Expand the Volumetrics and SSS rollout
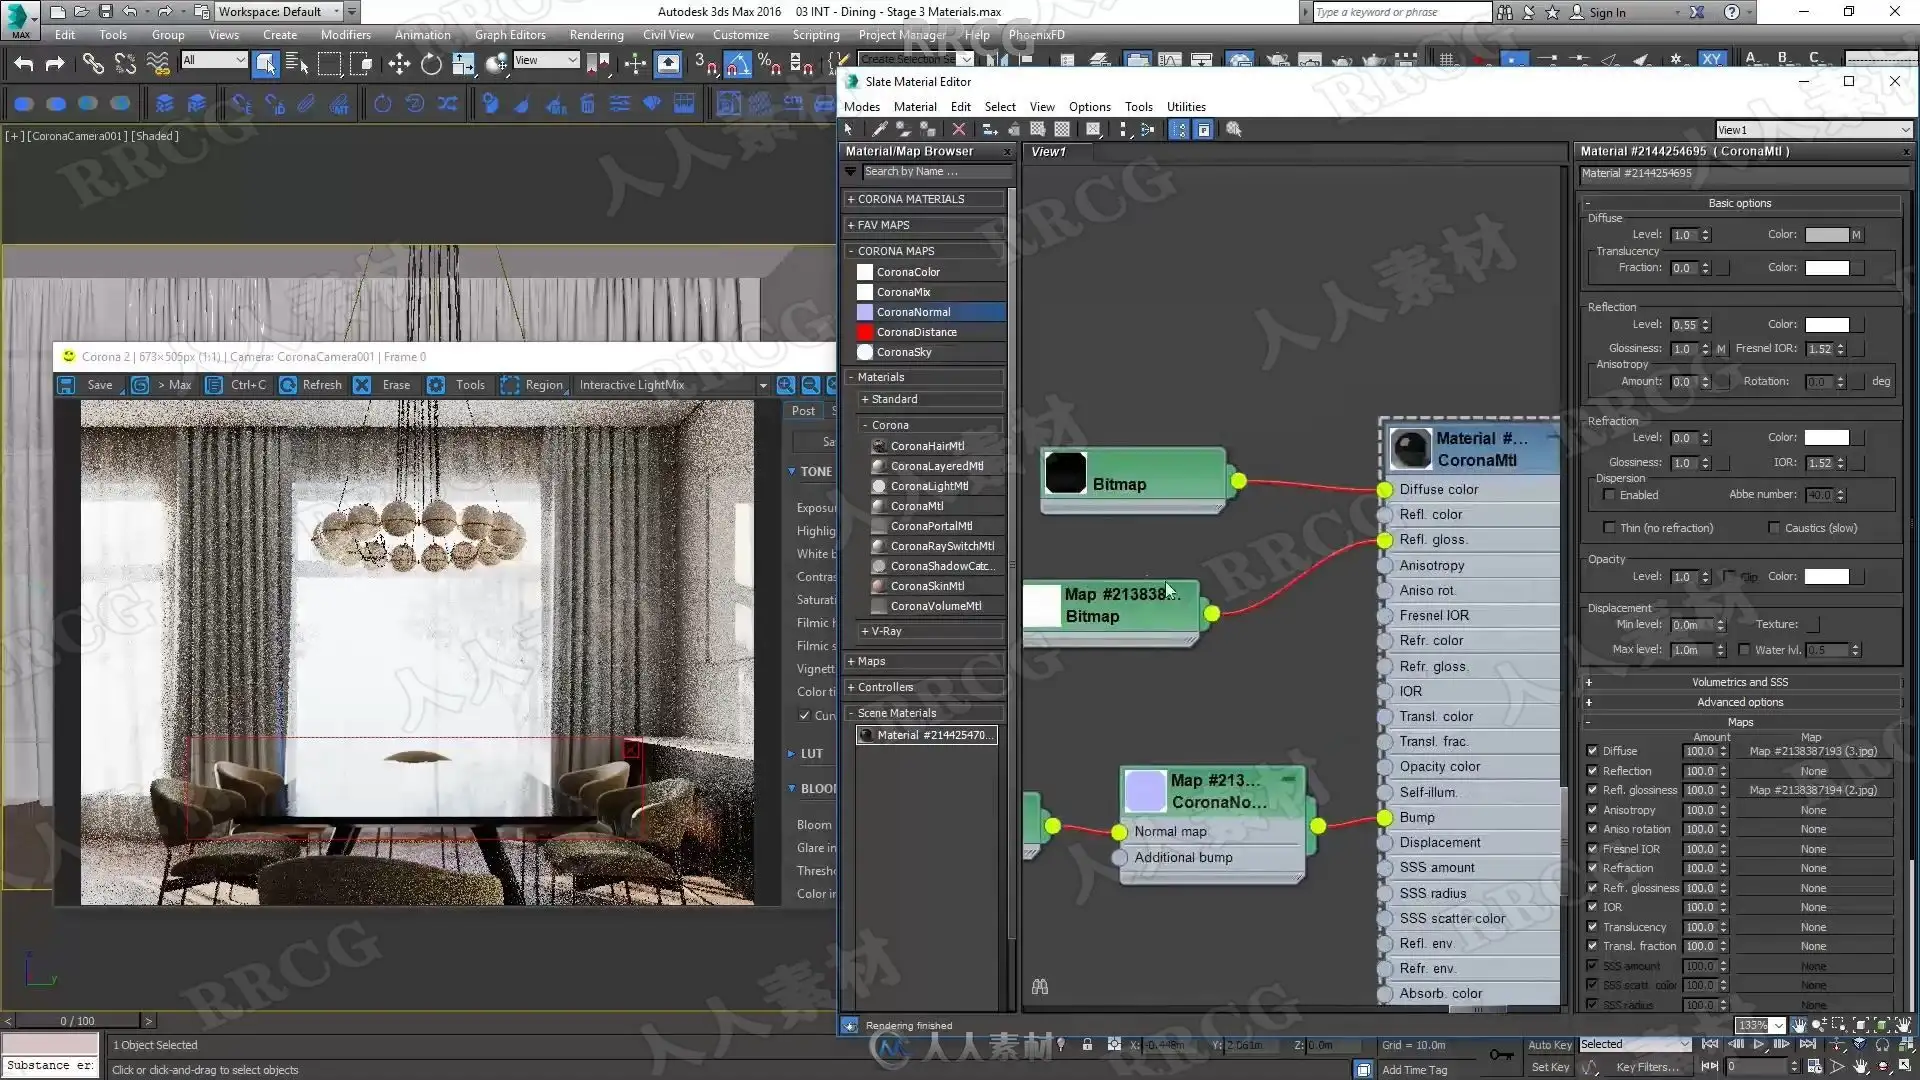The height and width of the screenshot is (1080, 1920). [1739, 682]
